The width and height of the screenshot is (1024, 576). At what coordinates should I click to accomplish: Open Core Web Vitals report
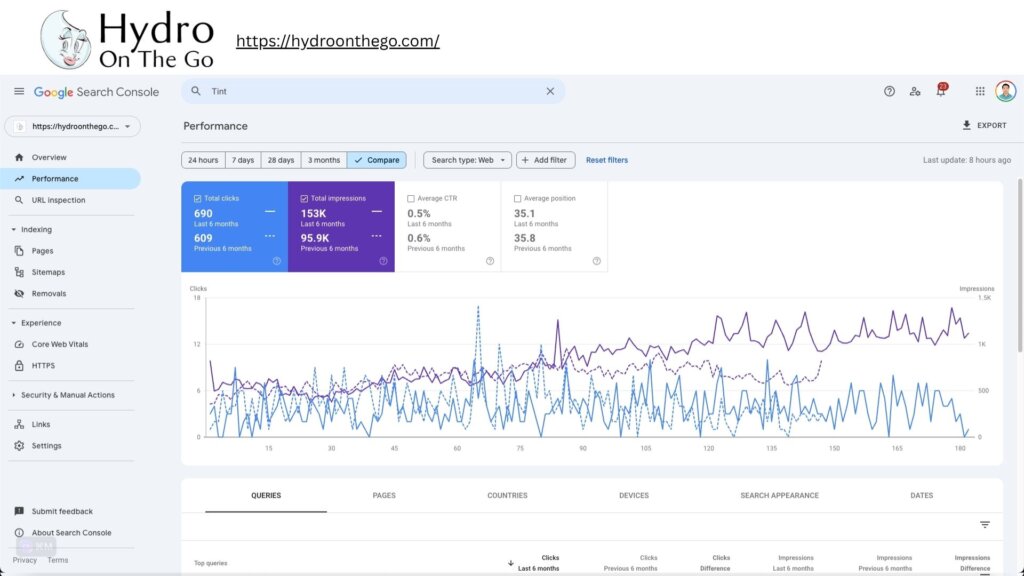click(x=59, y=344)
